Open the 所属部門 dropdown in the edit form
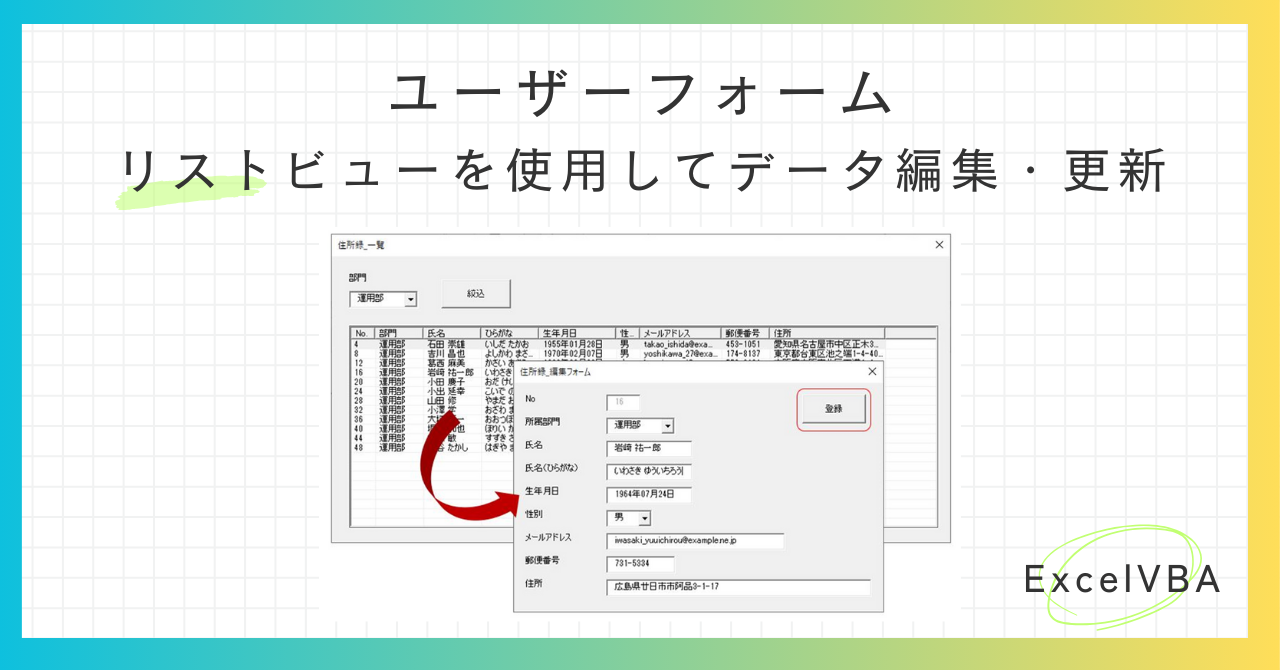The height and width of the screenshot is (670, 1280). 667,426
